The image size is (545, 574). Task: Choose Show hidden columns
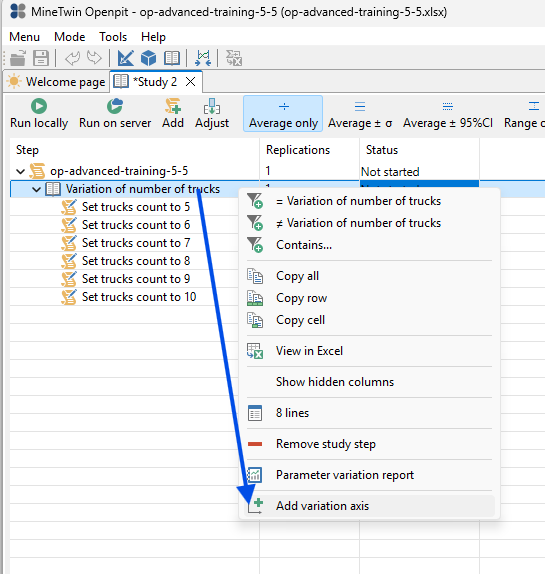[370, 382]
